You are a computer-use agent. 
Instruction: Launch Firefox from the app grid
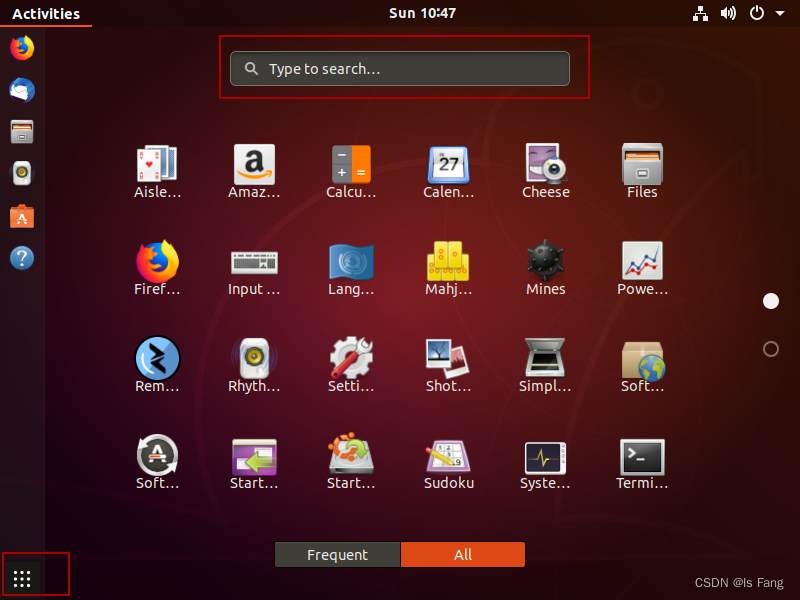tap(157, 268)
